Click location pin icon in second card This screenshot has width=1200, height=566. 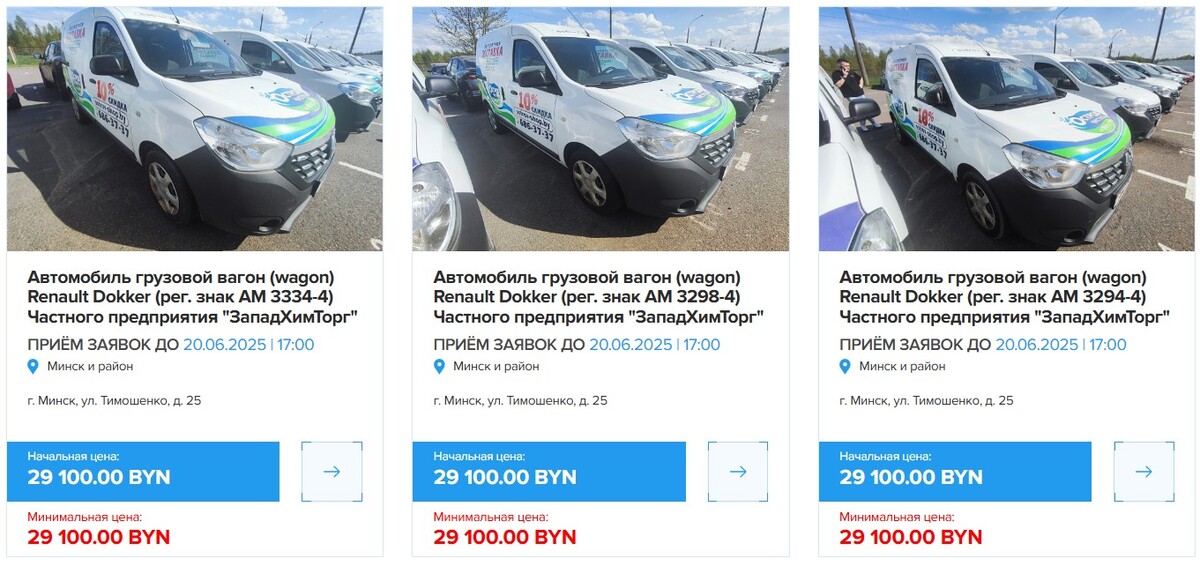coord(440,367)
